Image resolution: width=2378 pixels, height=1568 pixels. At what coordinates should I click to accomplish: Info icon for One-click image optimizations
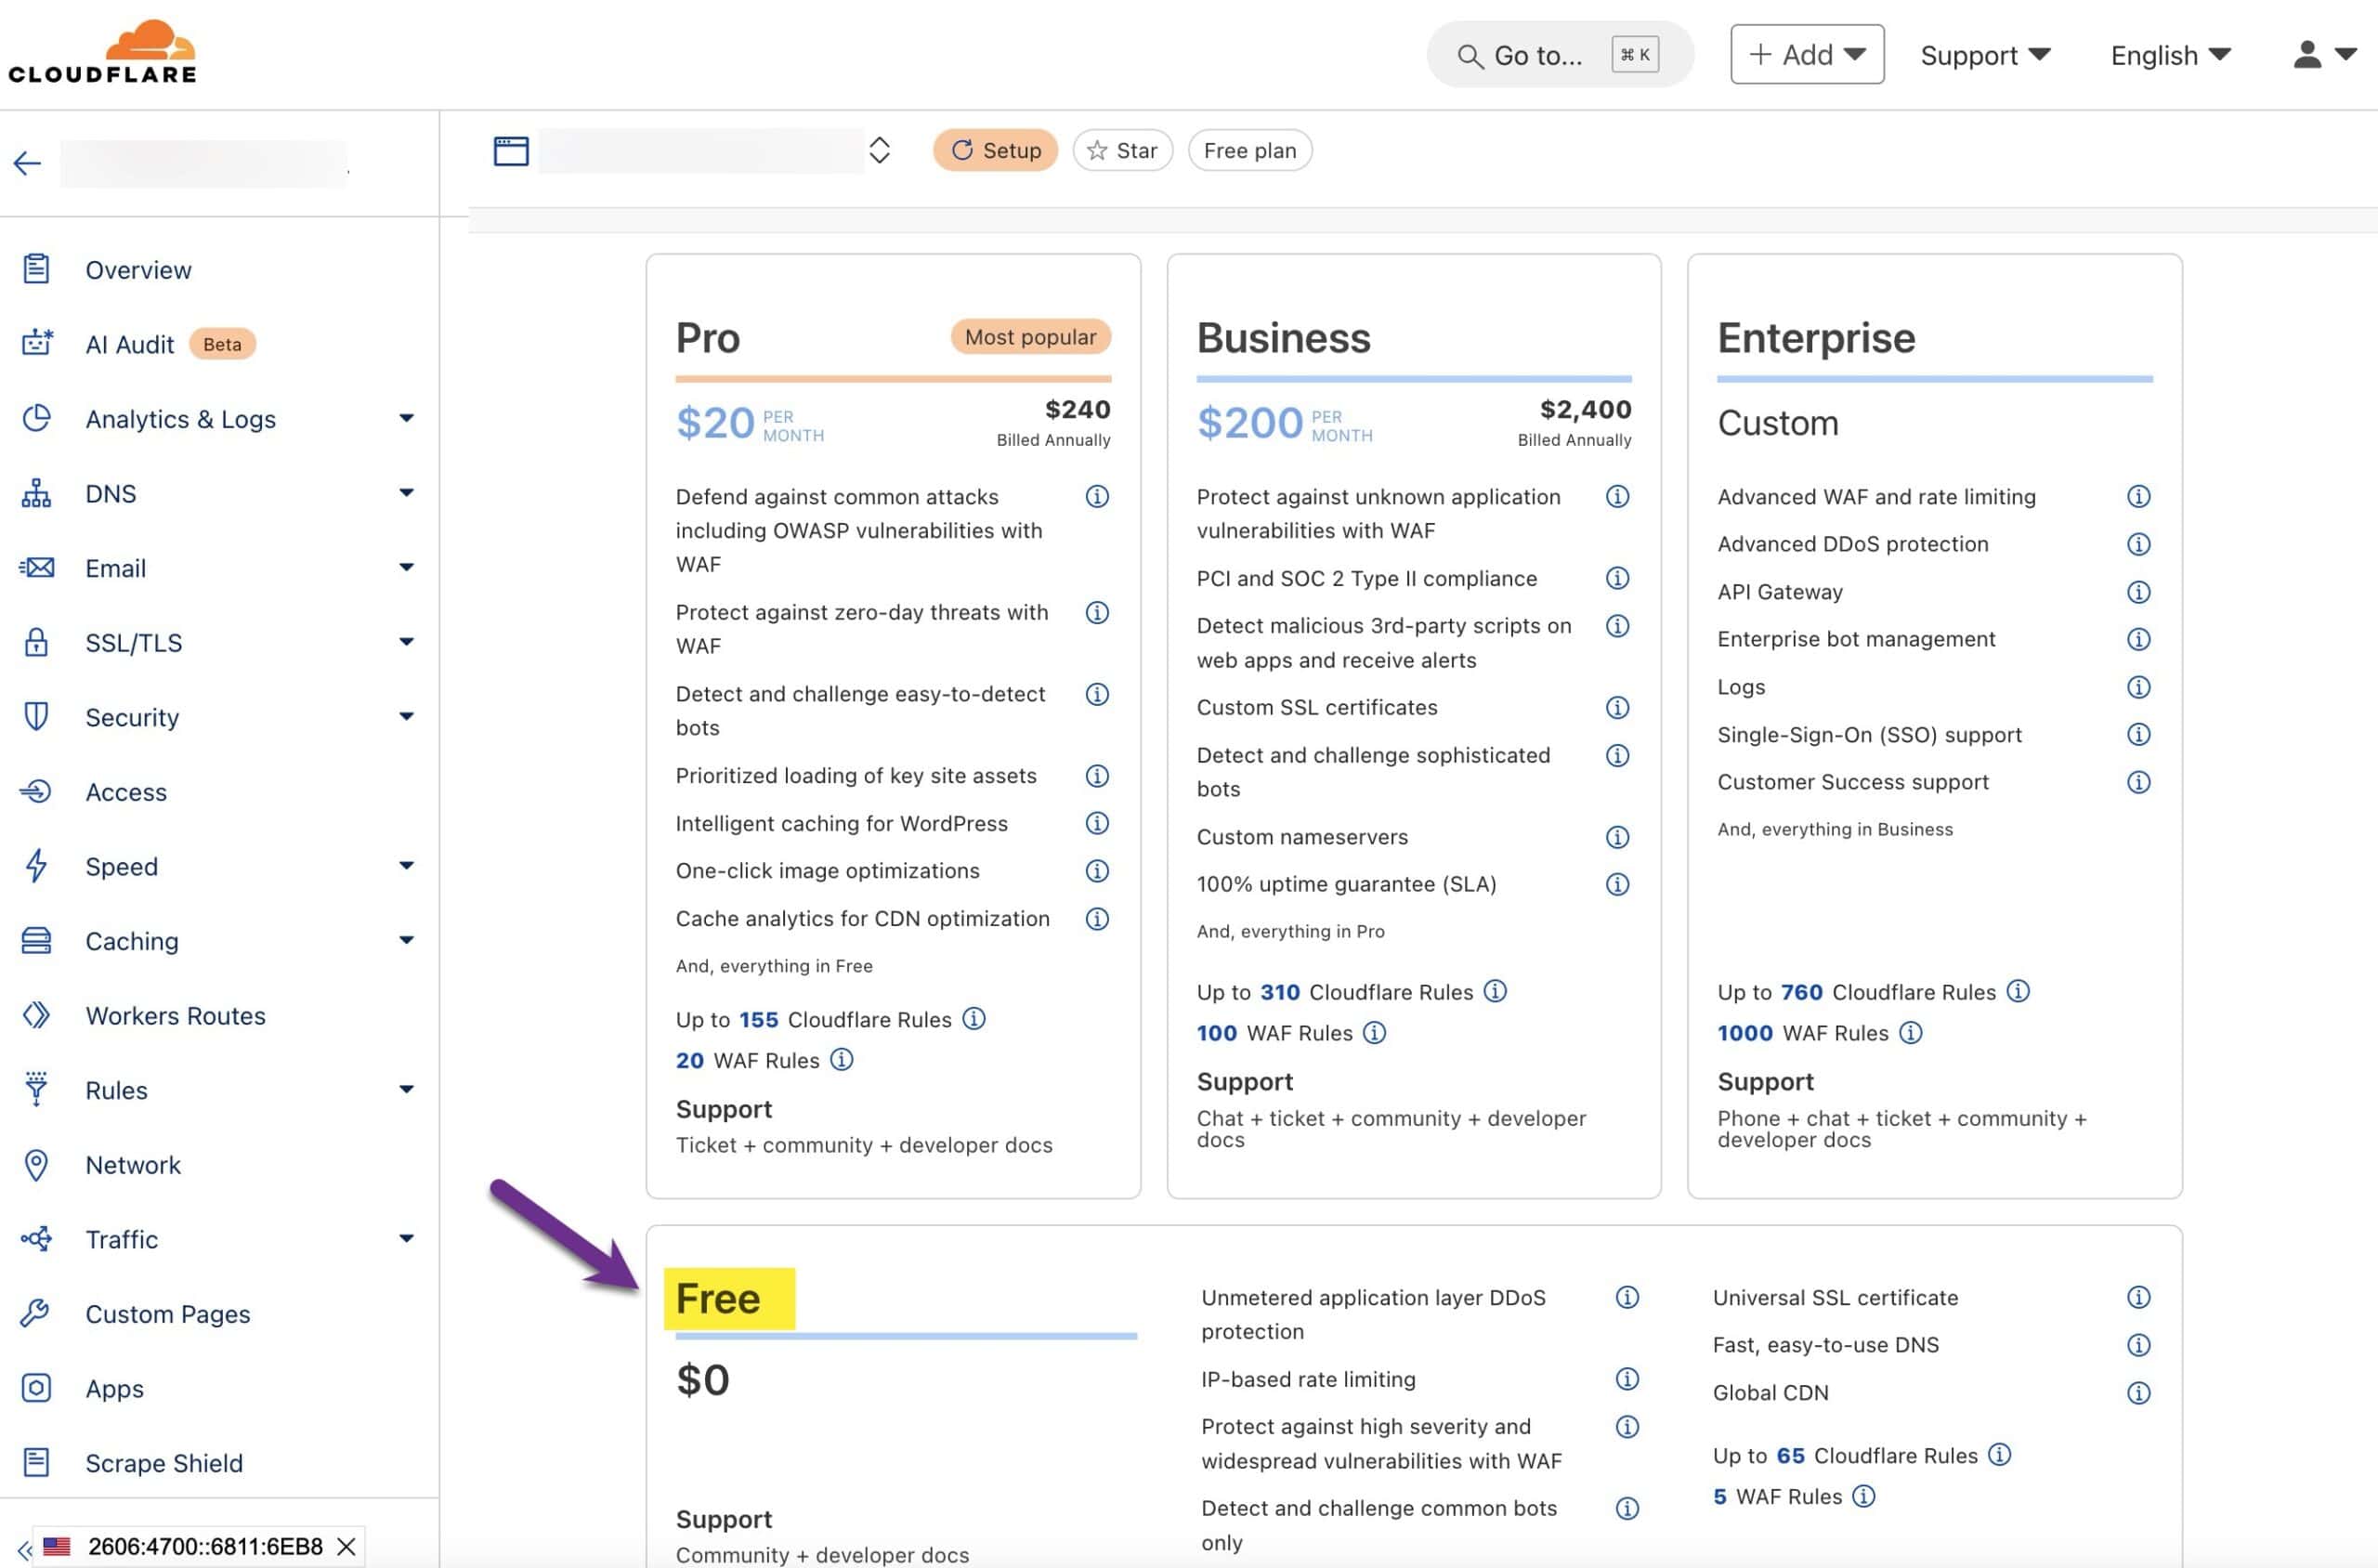coord(1097,870)
